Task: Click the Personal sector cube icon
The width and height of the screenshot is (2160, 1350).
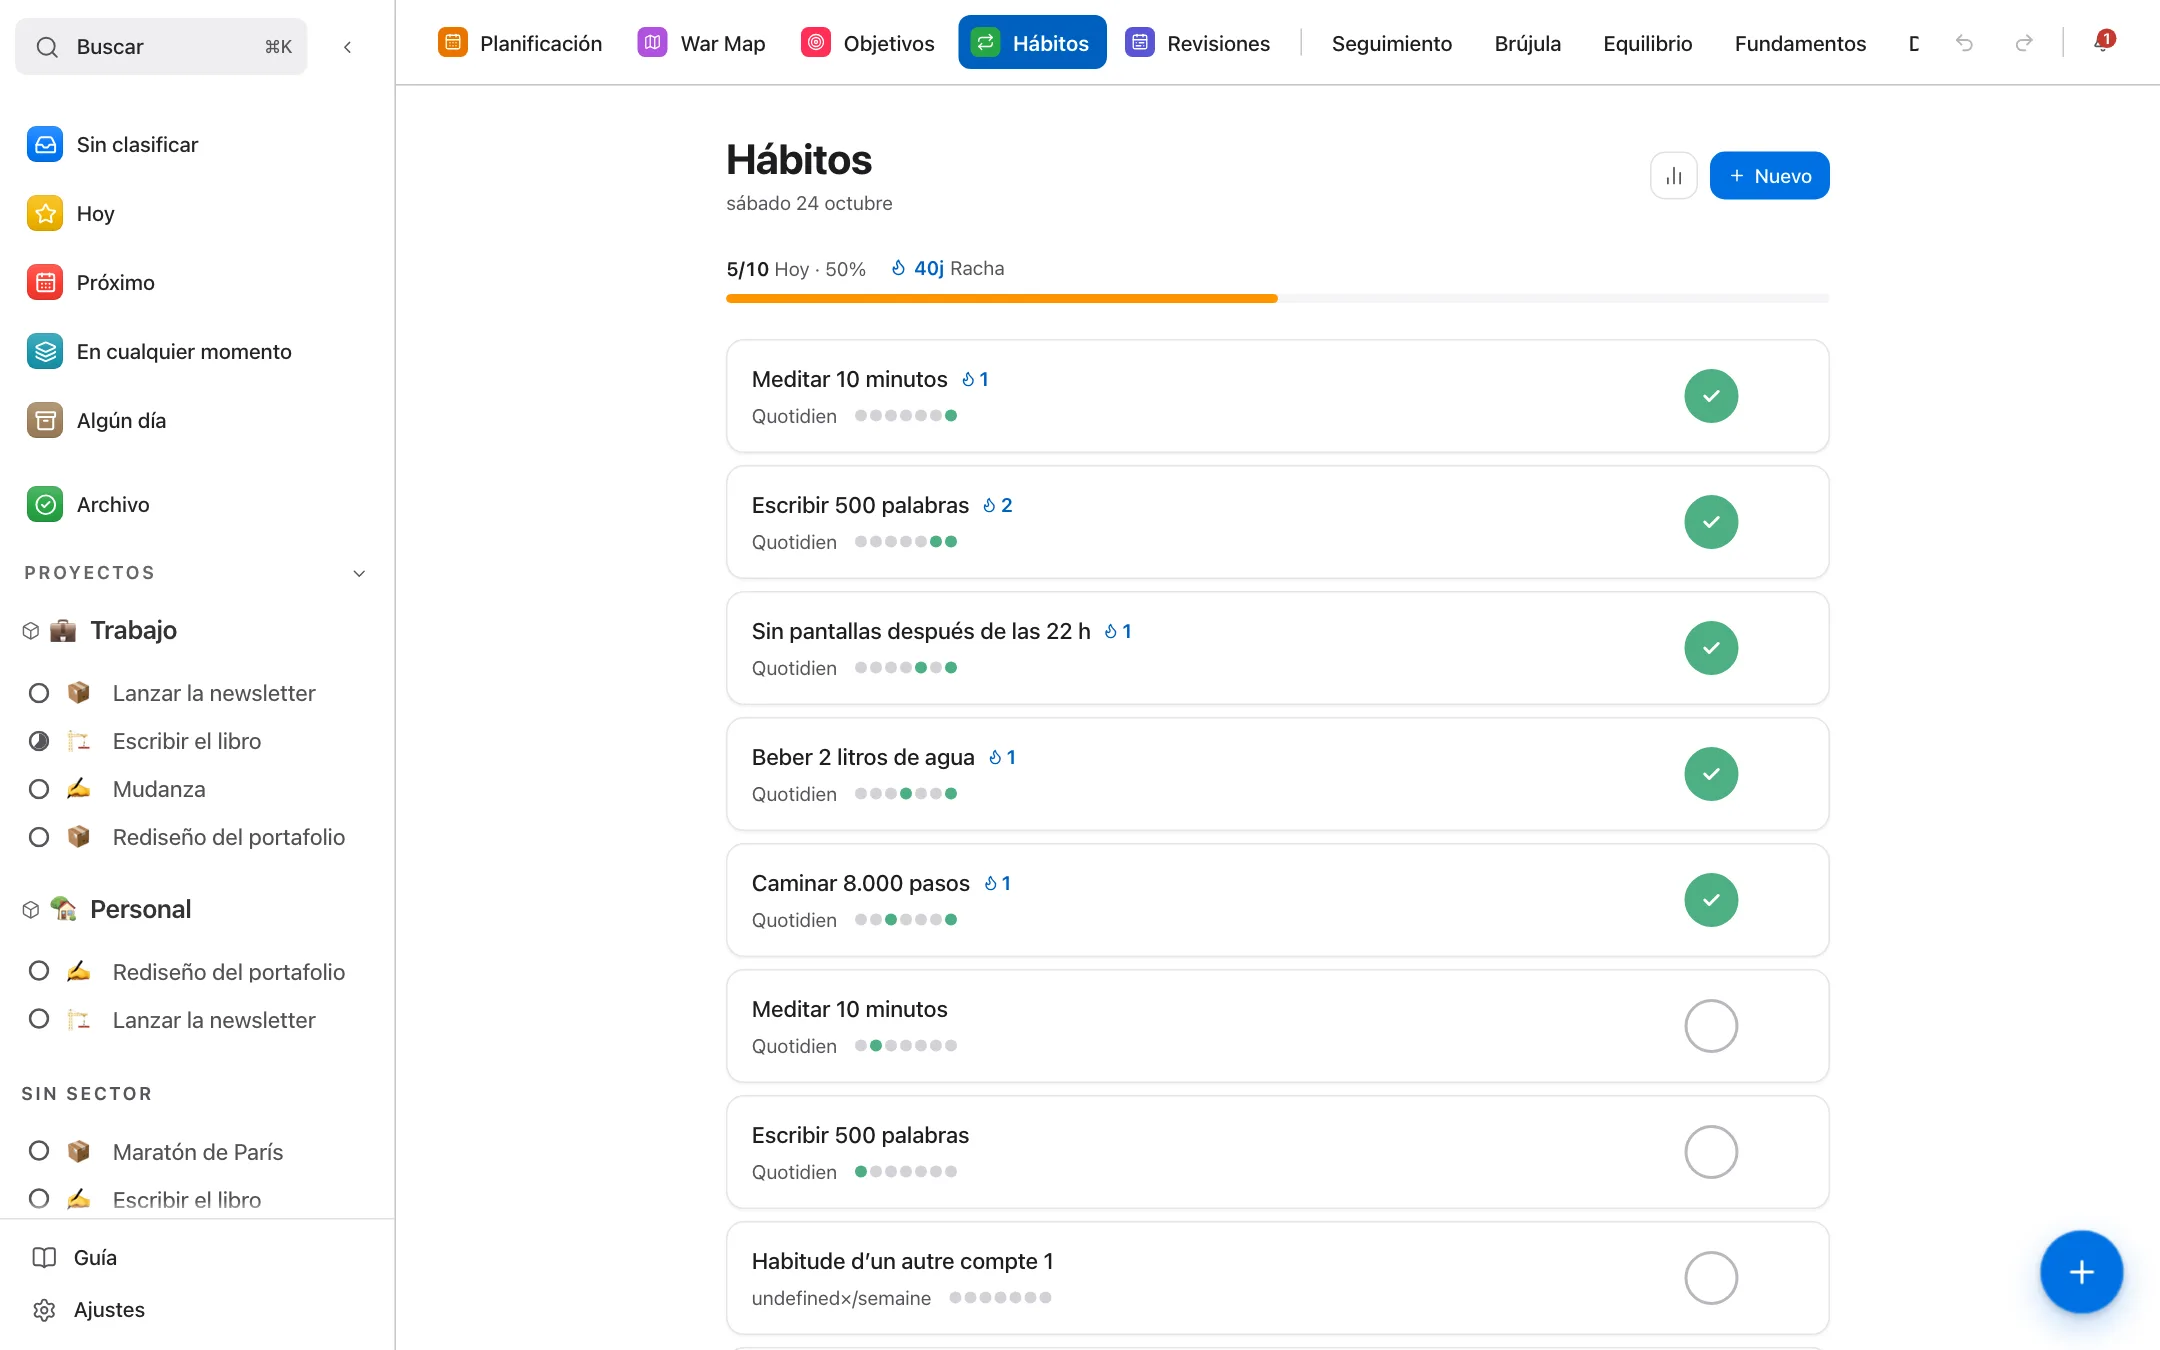Action: coord(31,910)
